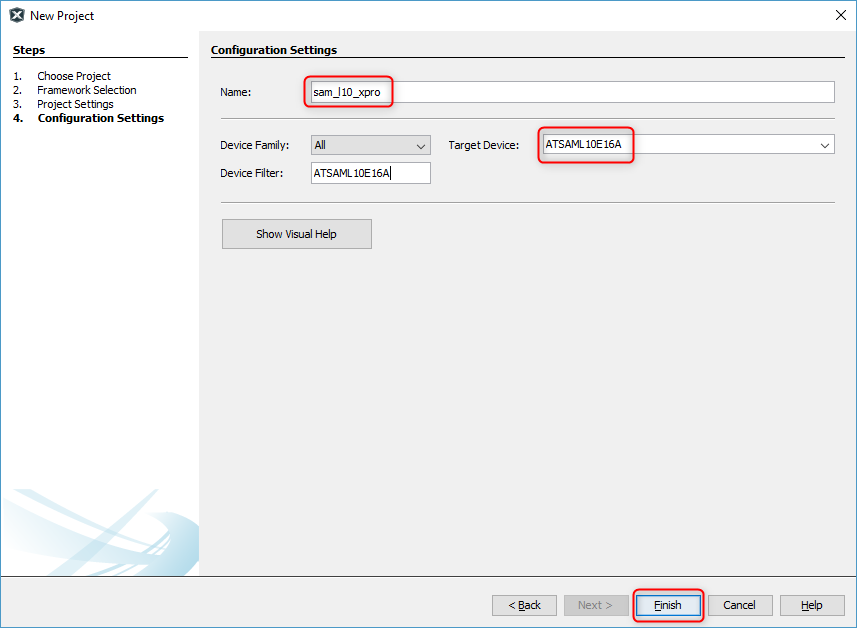Click the Finish button
Viewport: 857px width, 628px height.
pyautogui.click(x=667, y=605)
